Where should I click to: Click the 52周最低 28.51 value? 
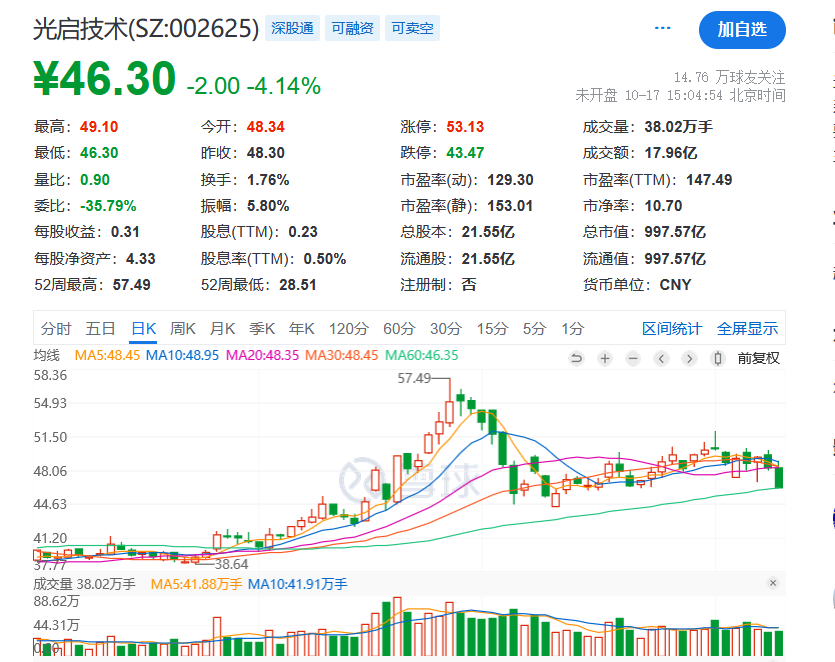tap(298, 284)
